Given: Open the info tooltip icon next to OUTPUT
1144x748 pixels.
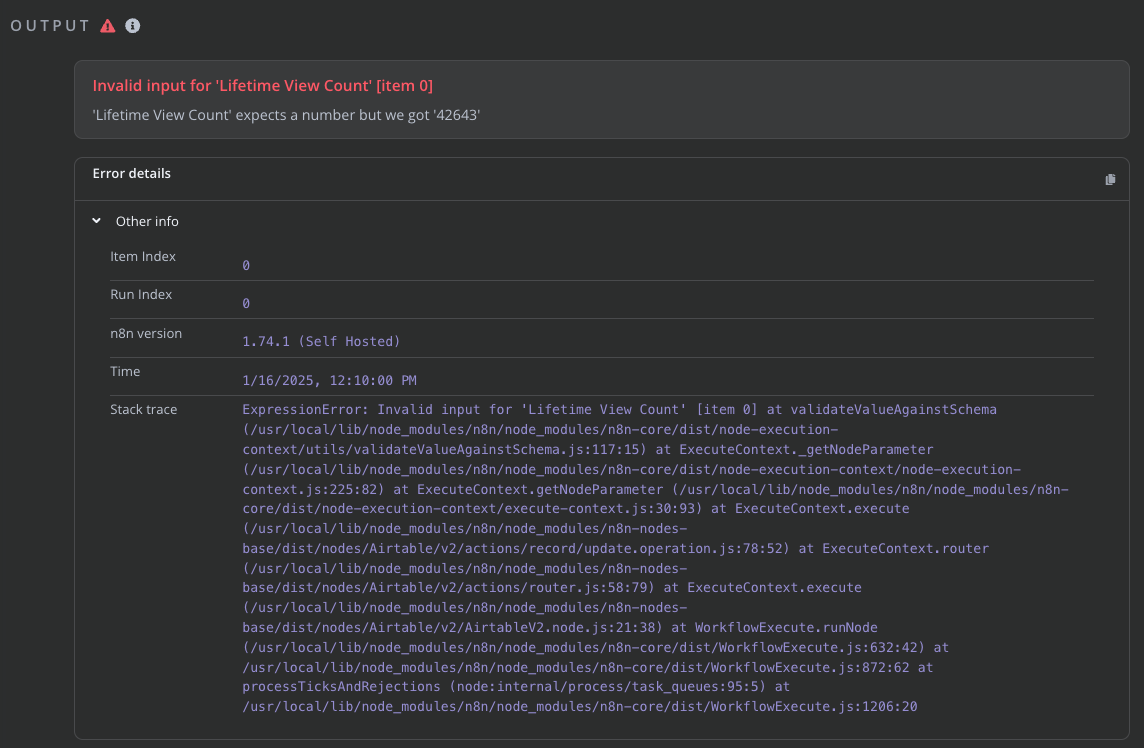Looking at the screenshot, I should click(131, 27).
